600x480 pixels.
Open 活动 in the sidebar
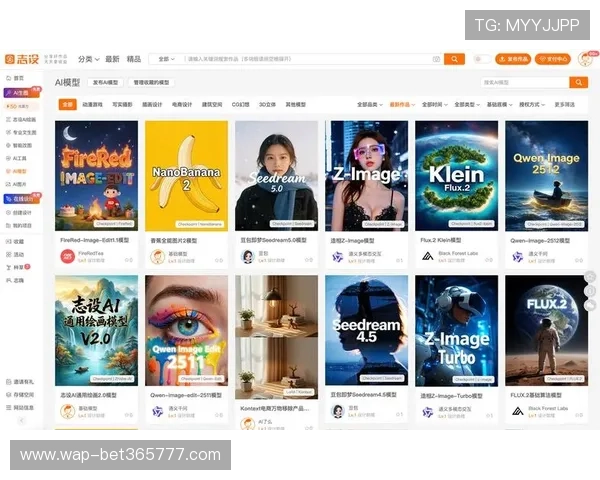[x=15, y=255]
